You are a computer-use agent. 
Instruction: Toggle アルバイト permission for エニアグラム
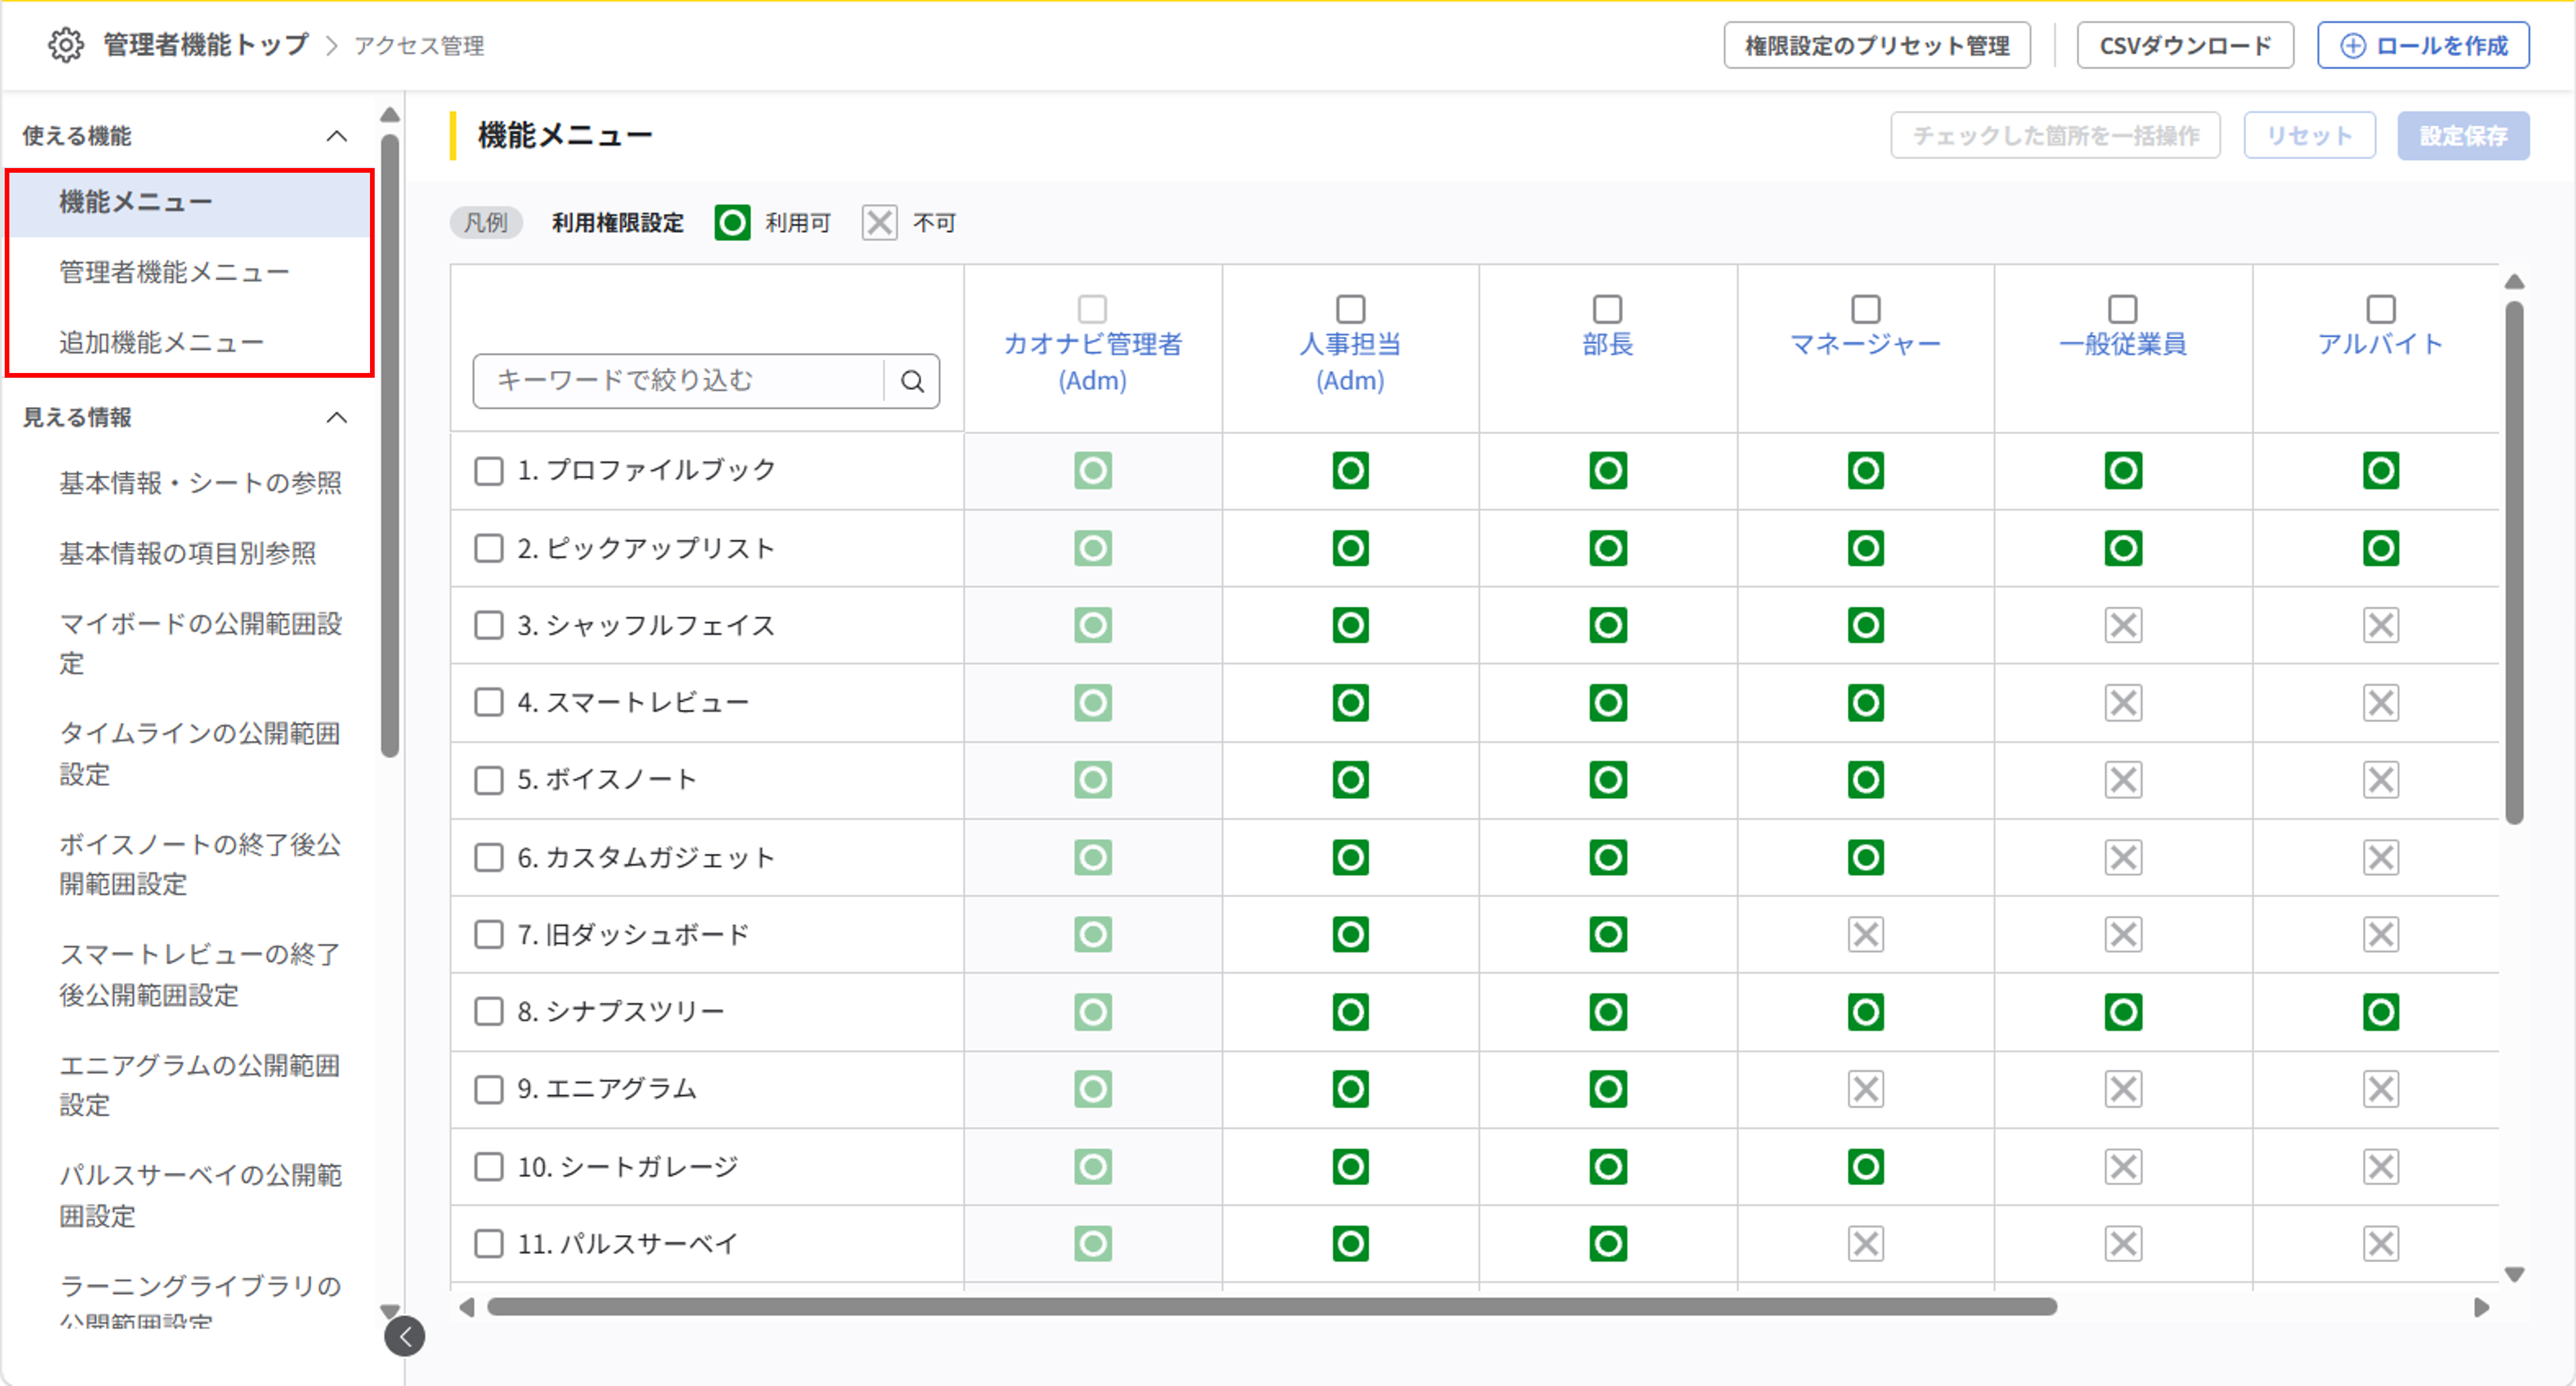(2381, 1088)
